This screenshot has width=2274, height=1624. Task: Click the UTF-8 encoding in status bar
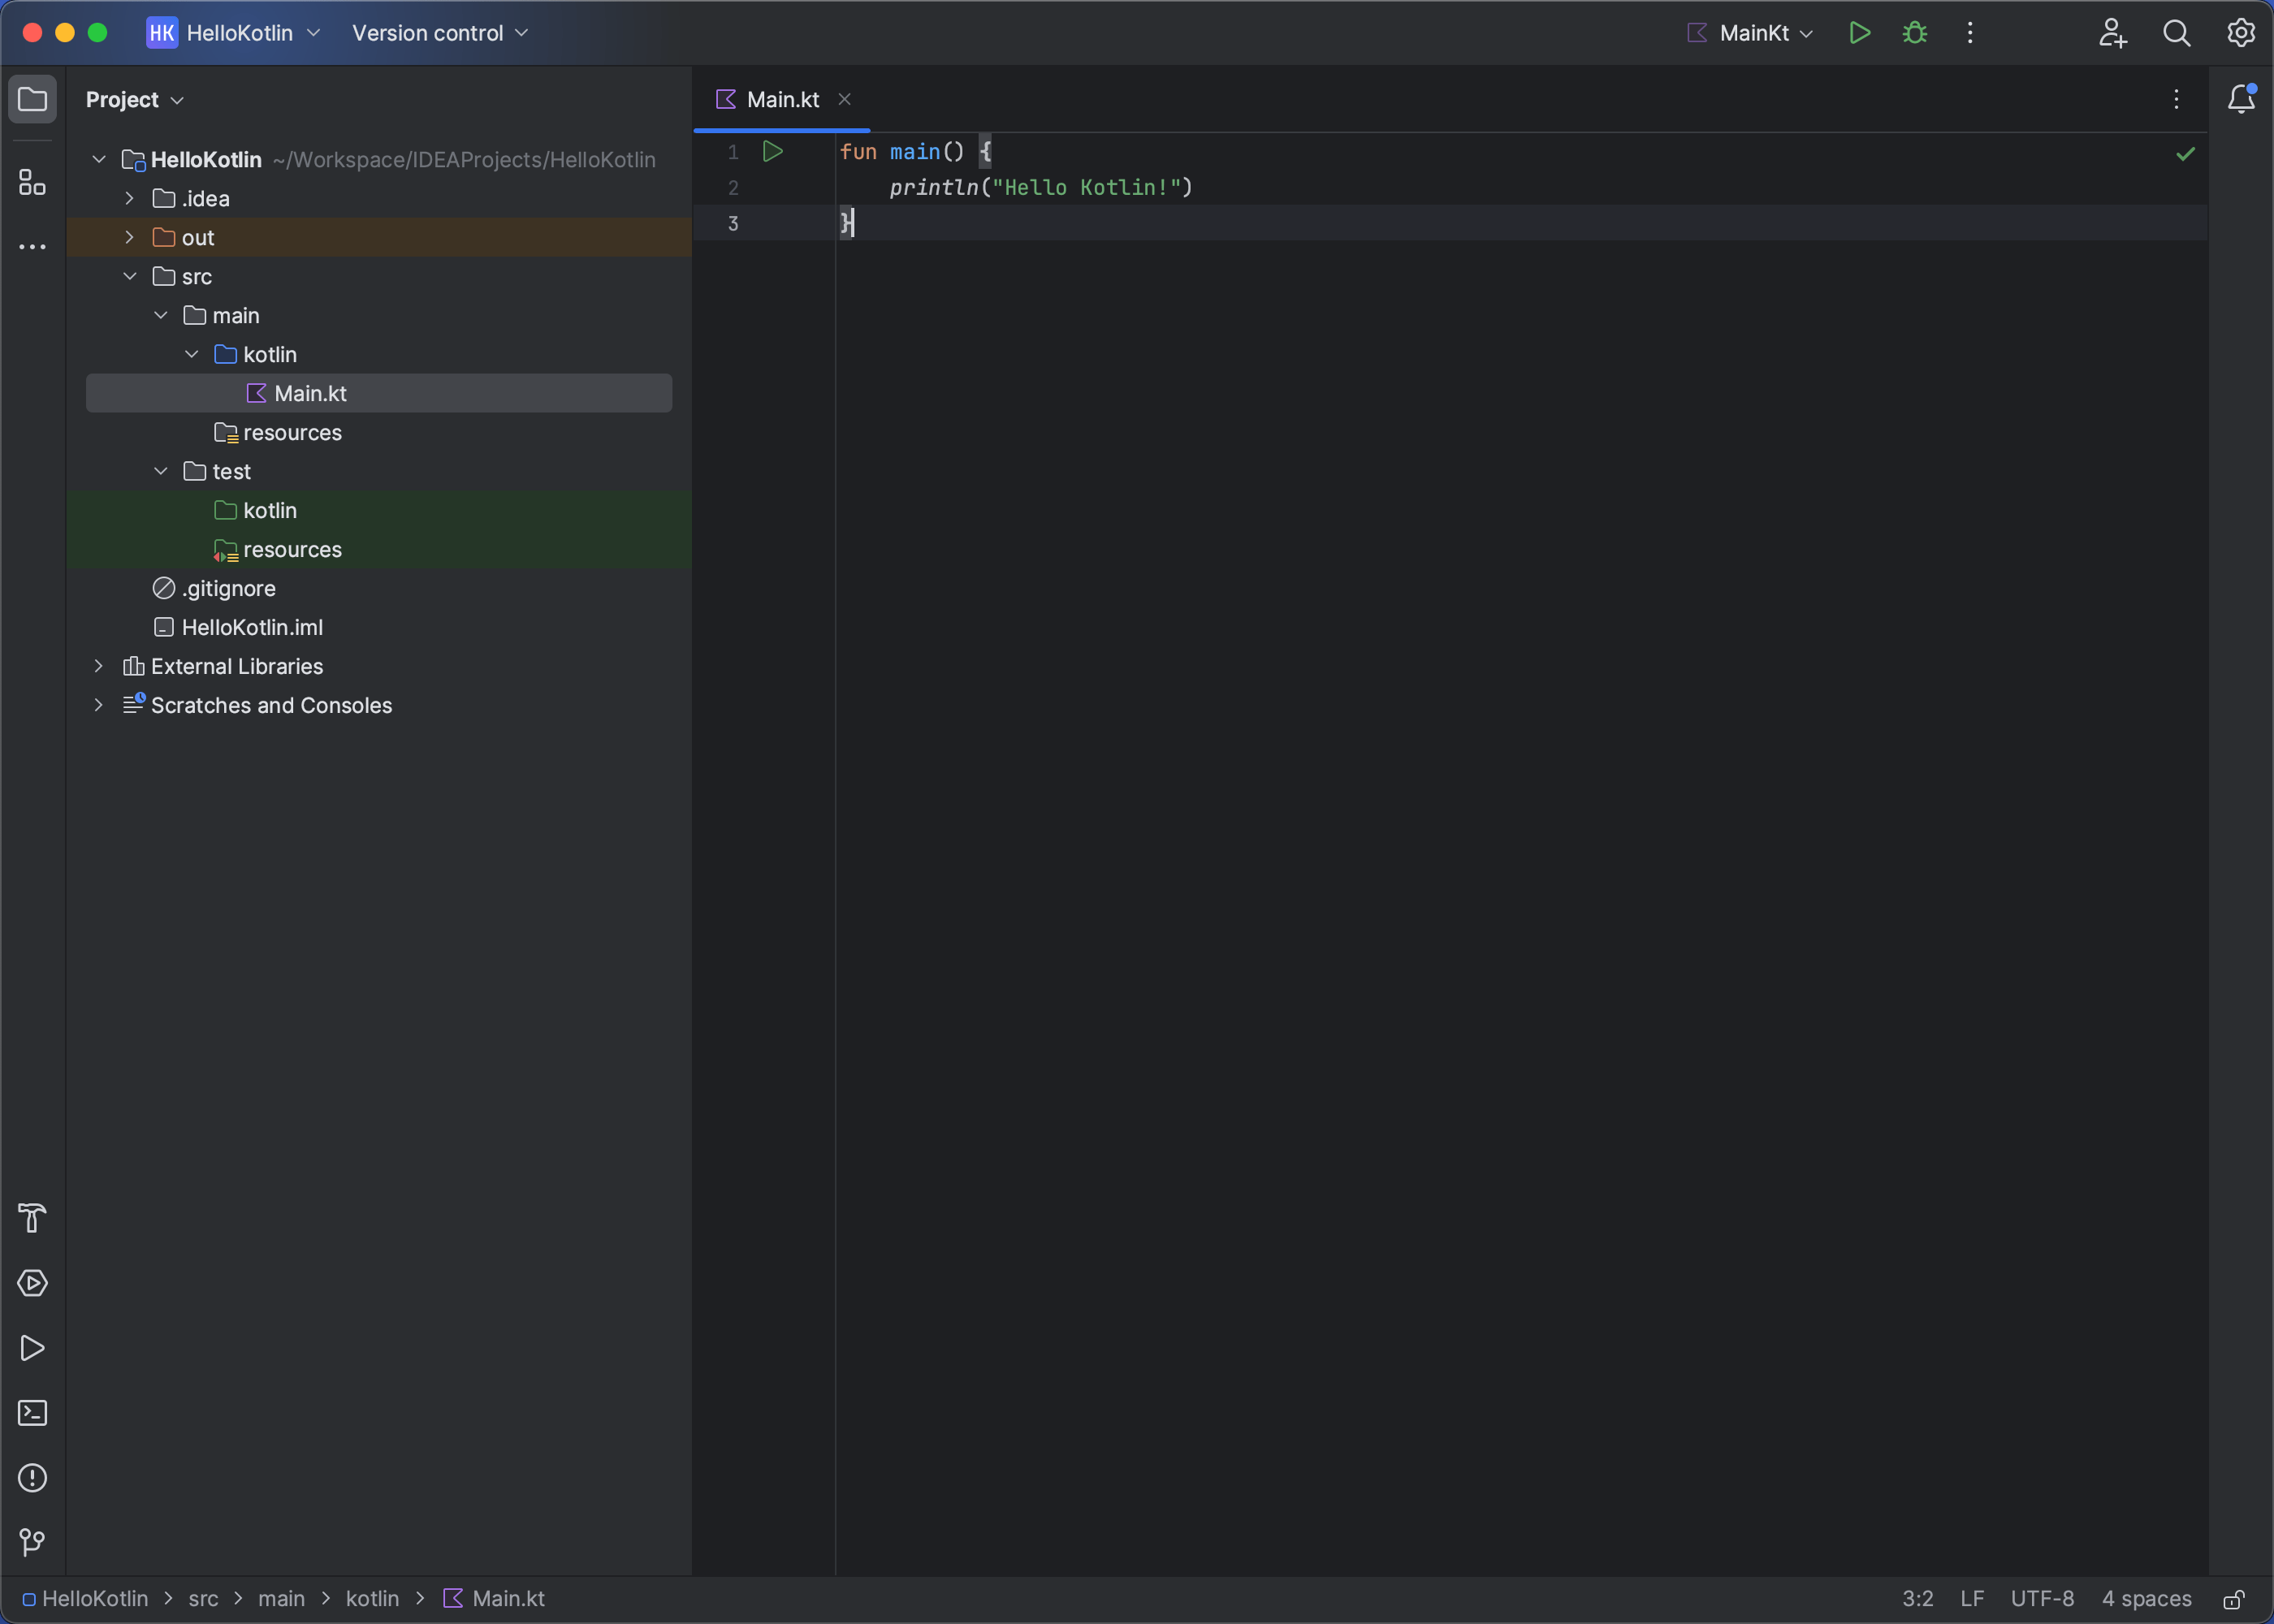pyautogui.click(x=2042, y=1599)
